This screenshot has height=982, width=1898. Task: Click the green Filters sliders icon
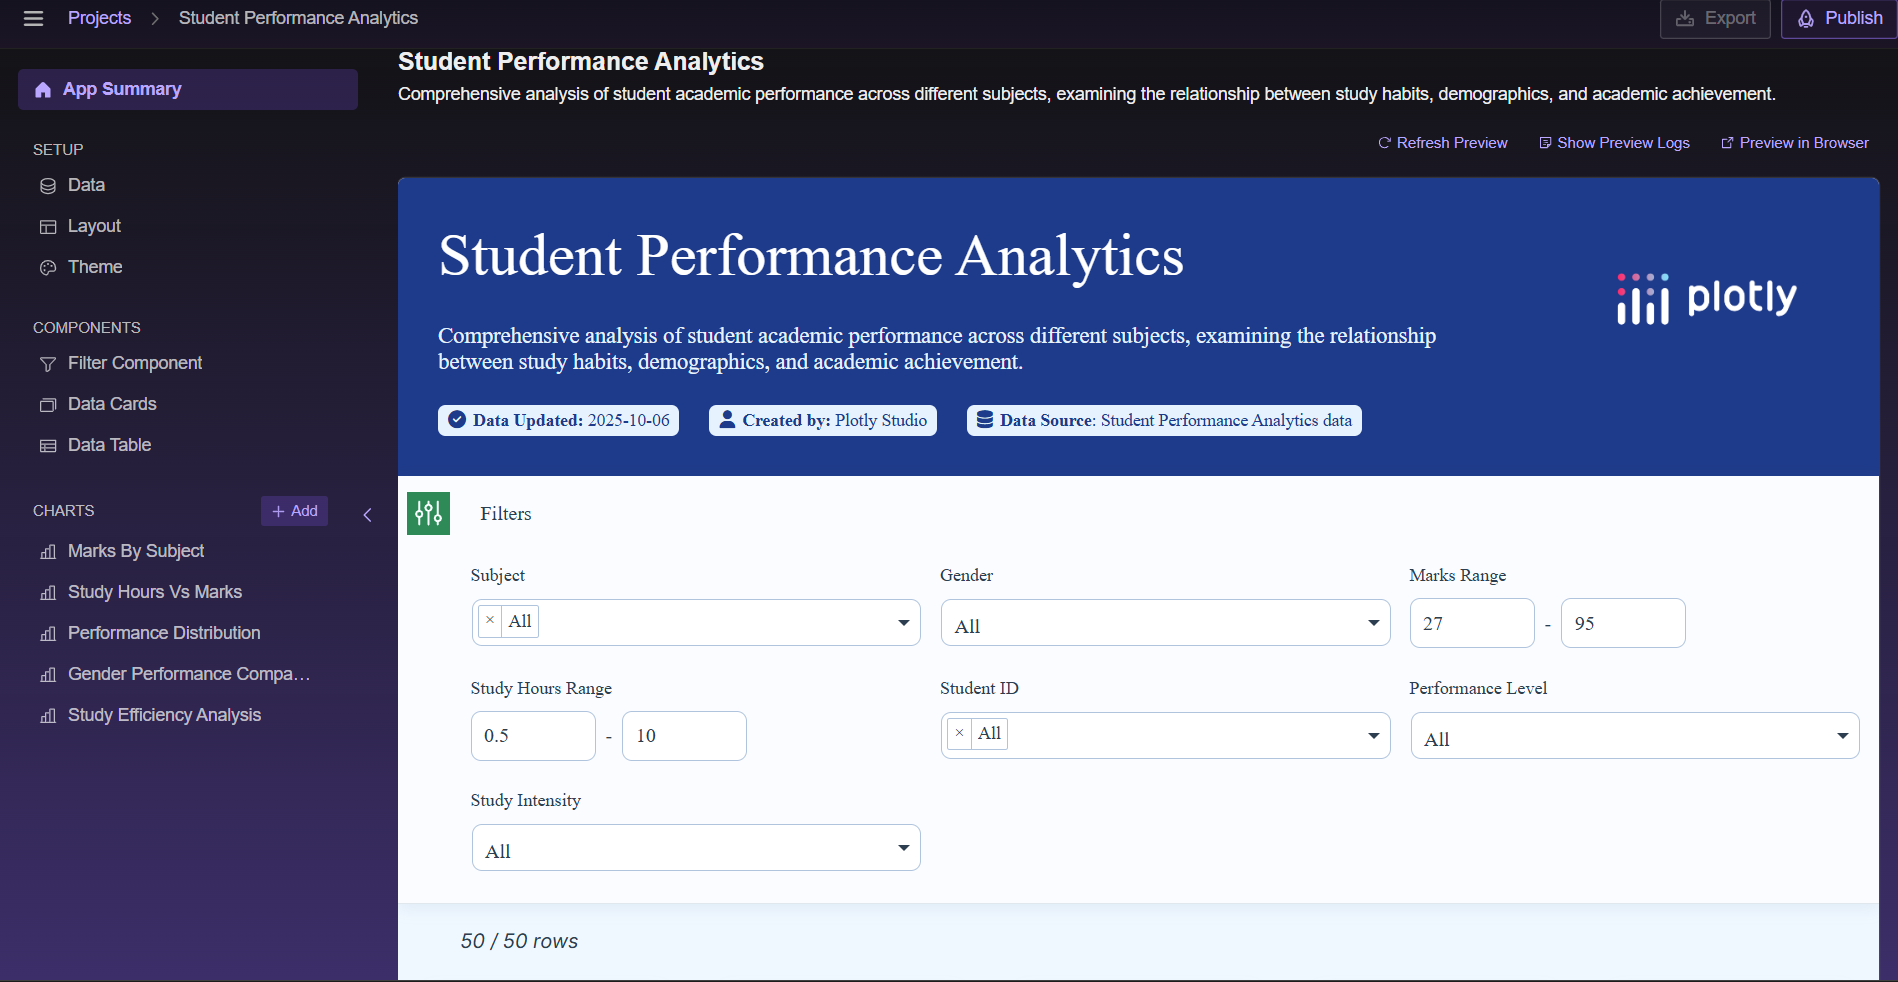click(x=428, y=513)
